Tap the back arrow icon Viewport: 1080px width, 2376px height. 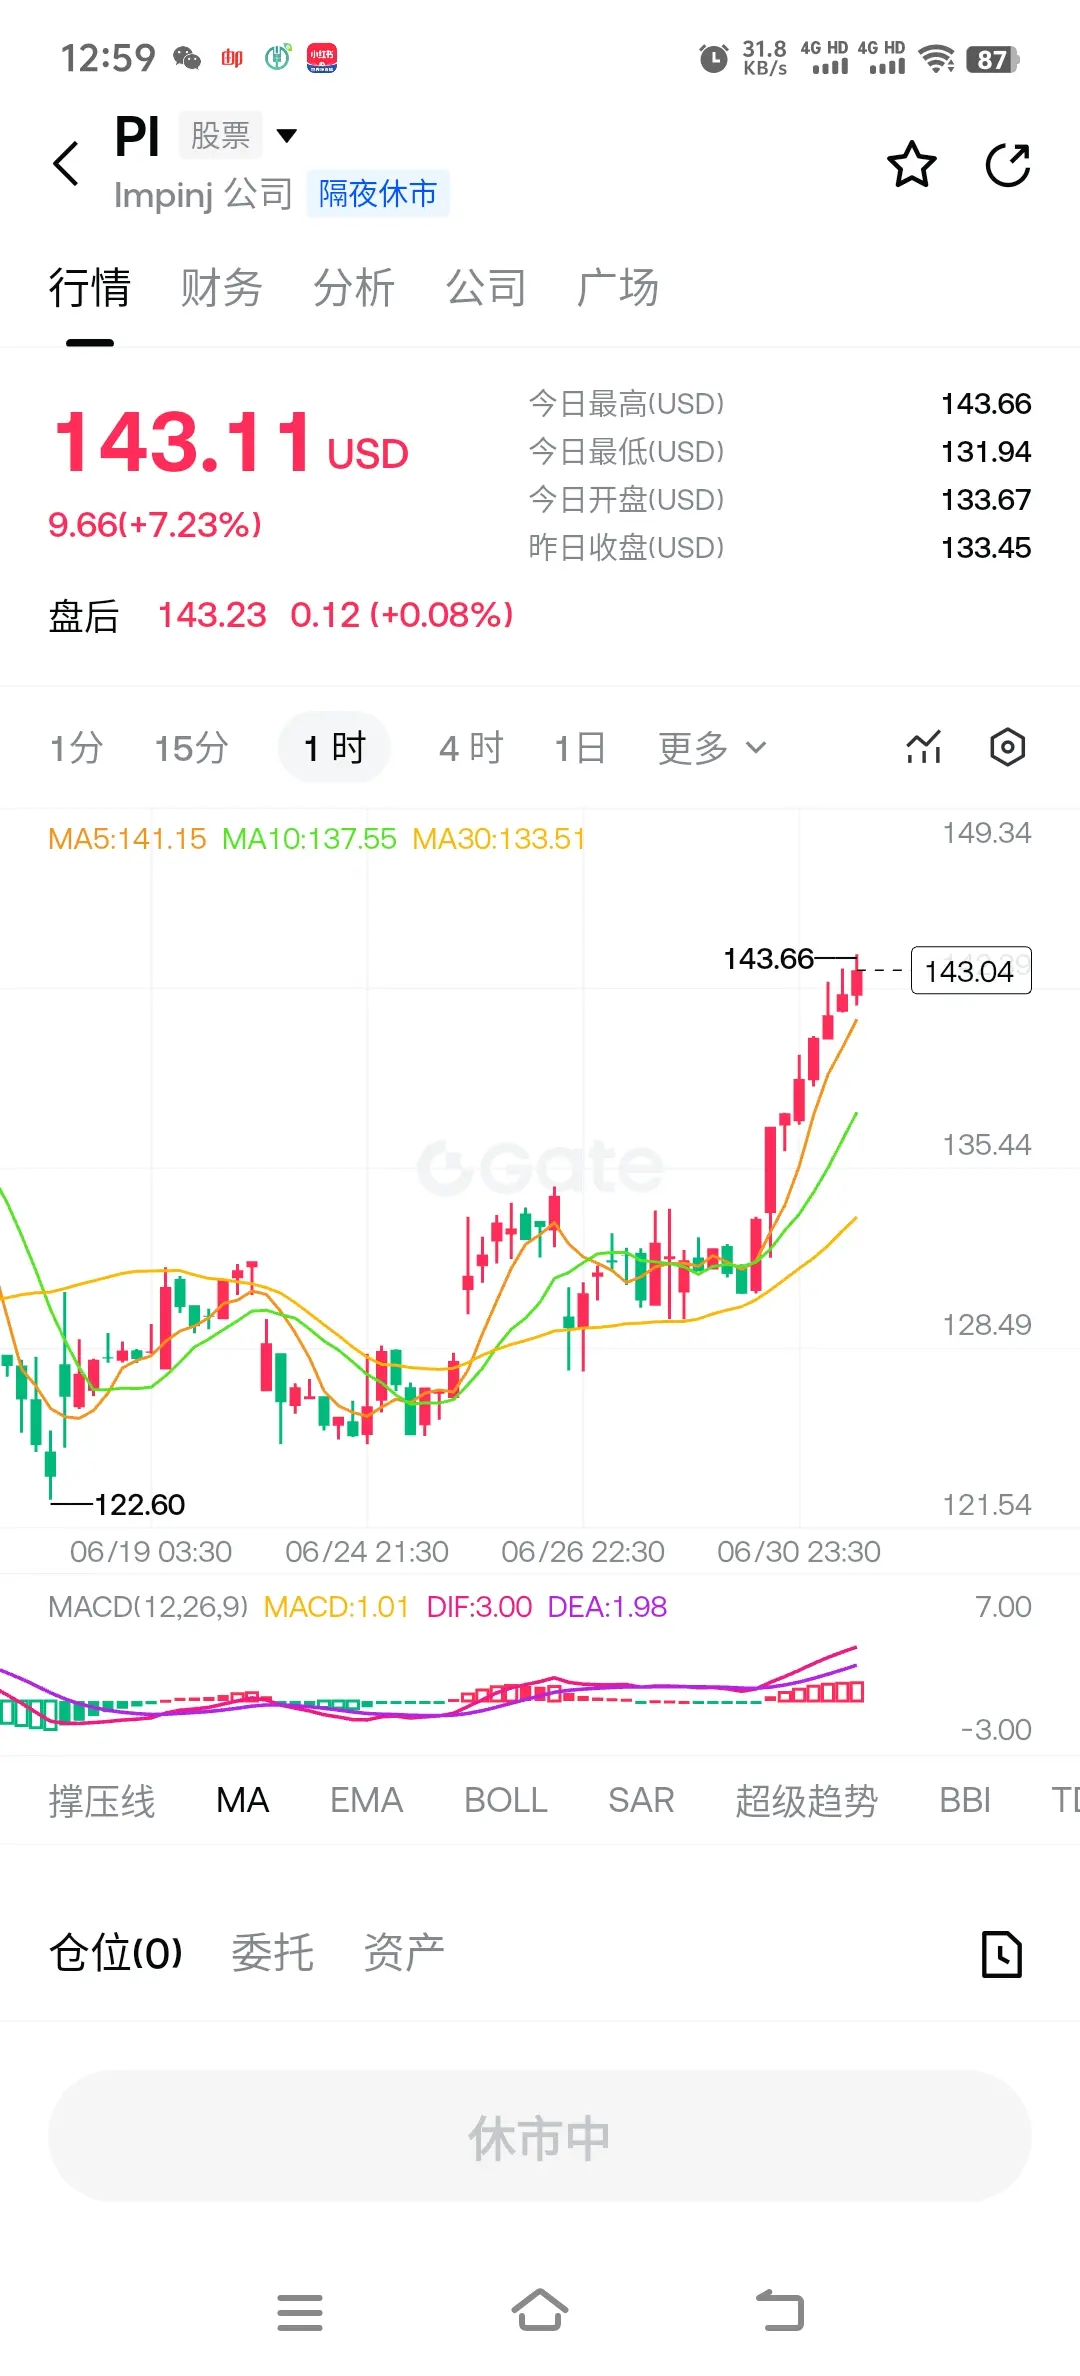pyautogui.click(x=67, y=164)
